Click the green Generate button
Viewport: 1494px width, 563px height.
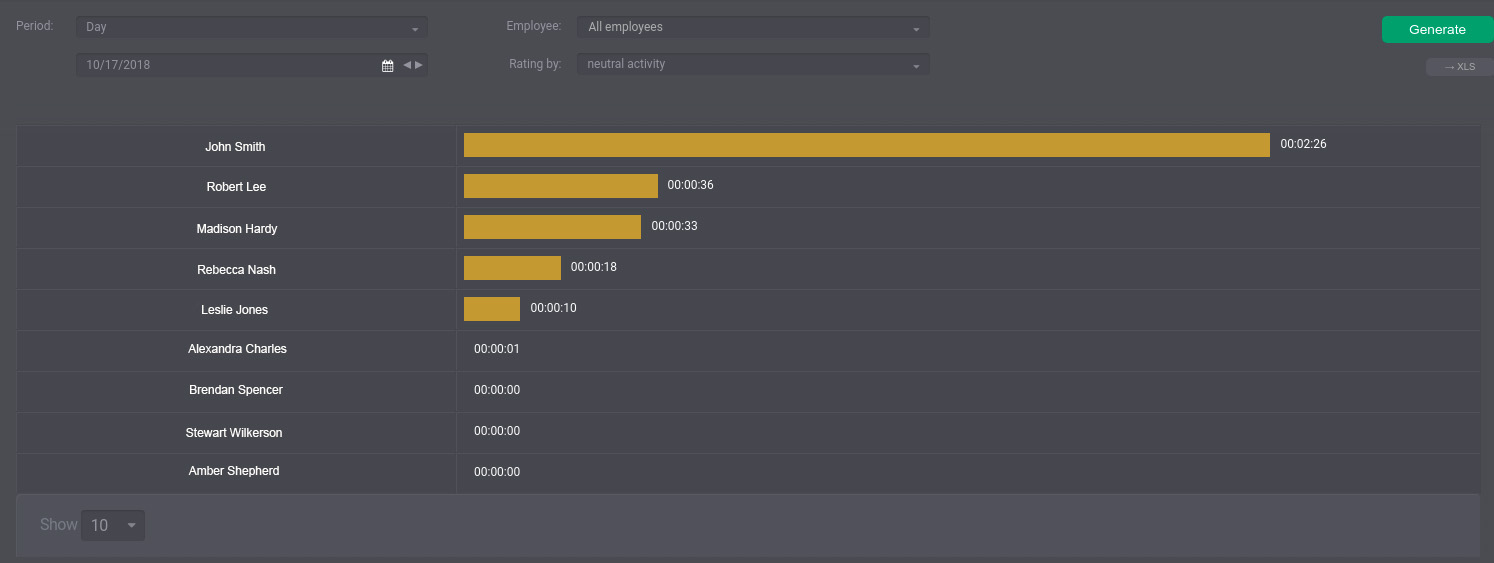tap(1437, 30)
